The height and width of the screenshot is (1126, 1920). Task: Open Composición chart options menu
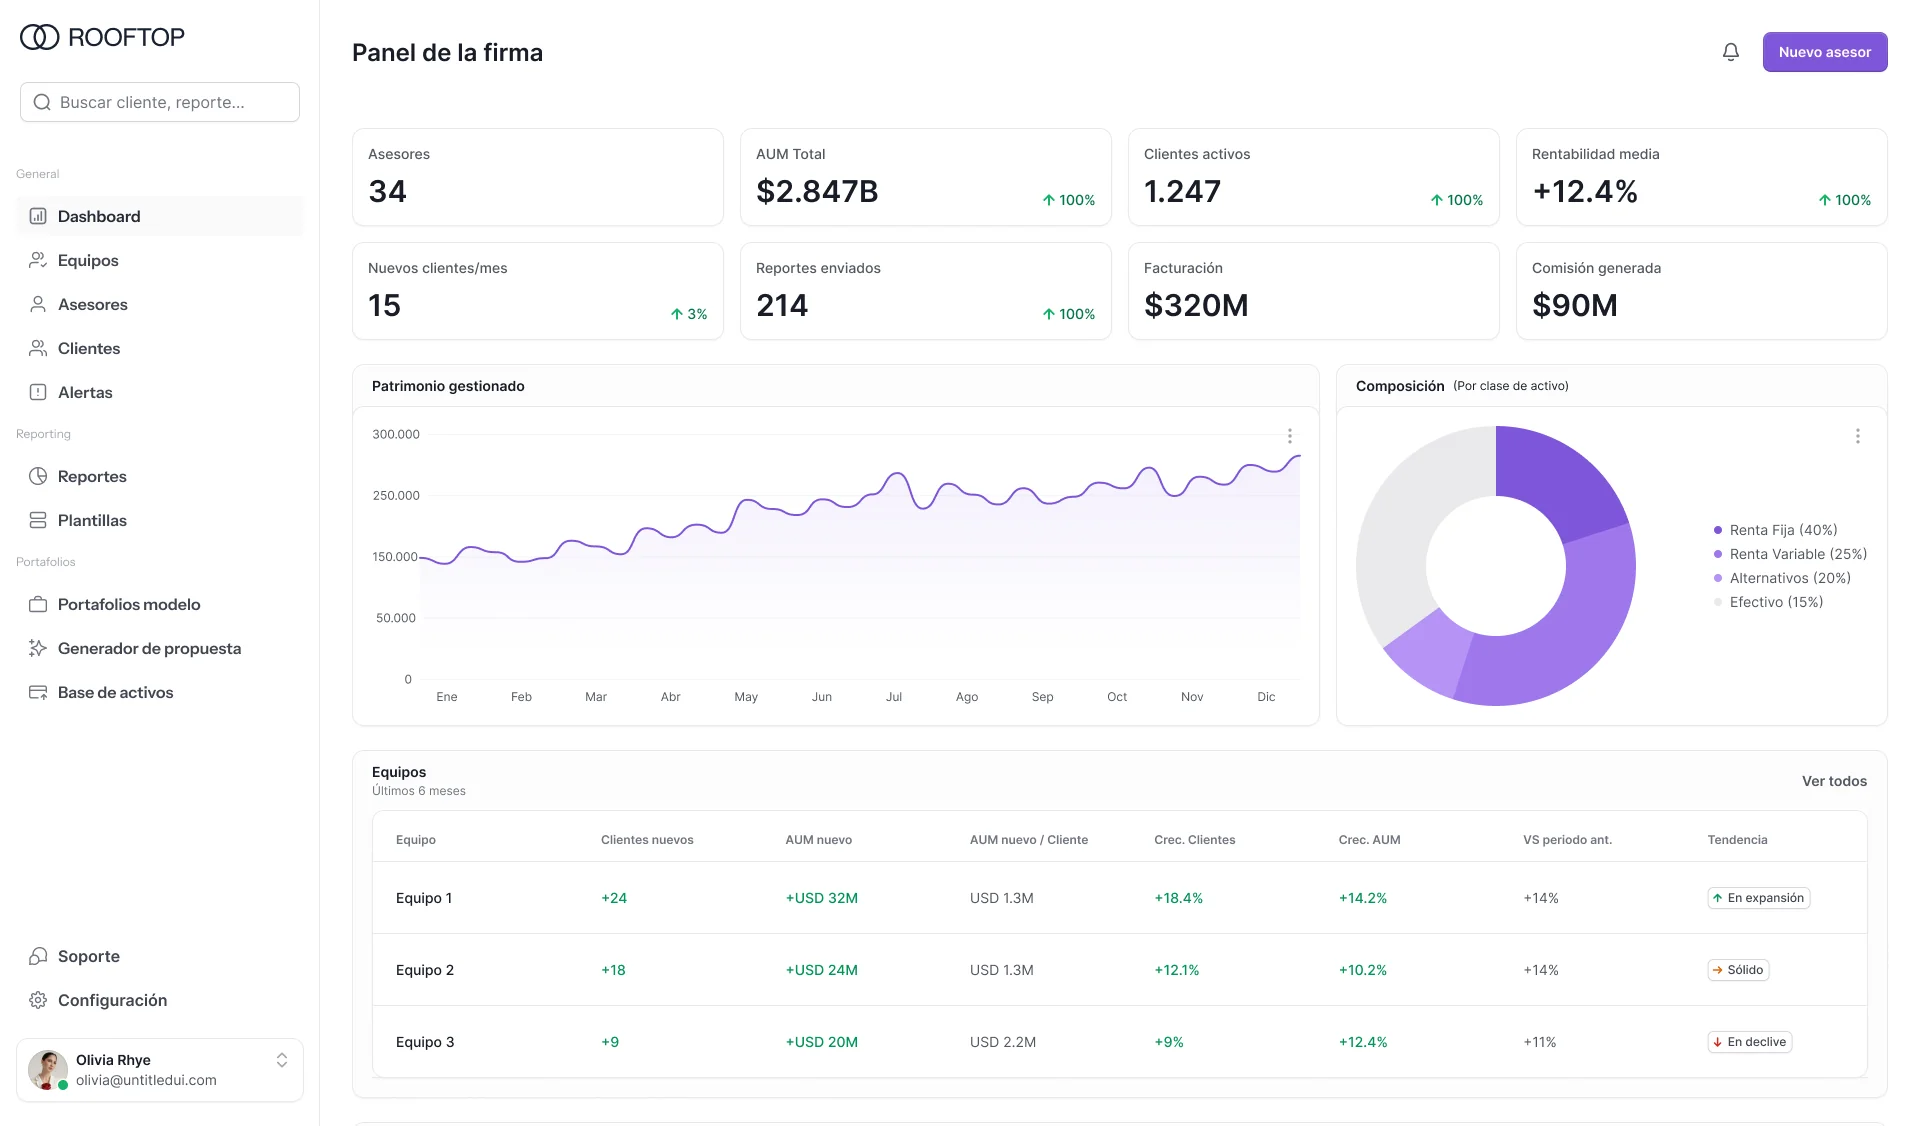click(x=1858, y=436)
